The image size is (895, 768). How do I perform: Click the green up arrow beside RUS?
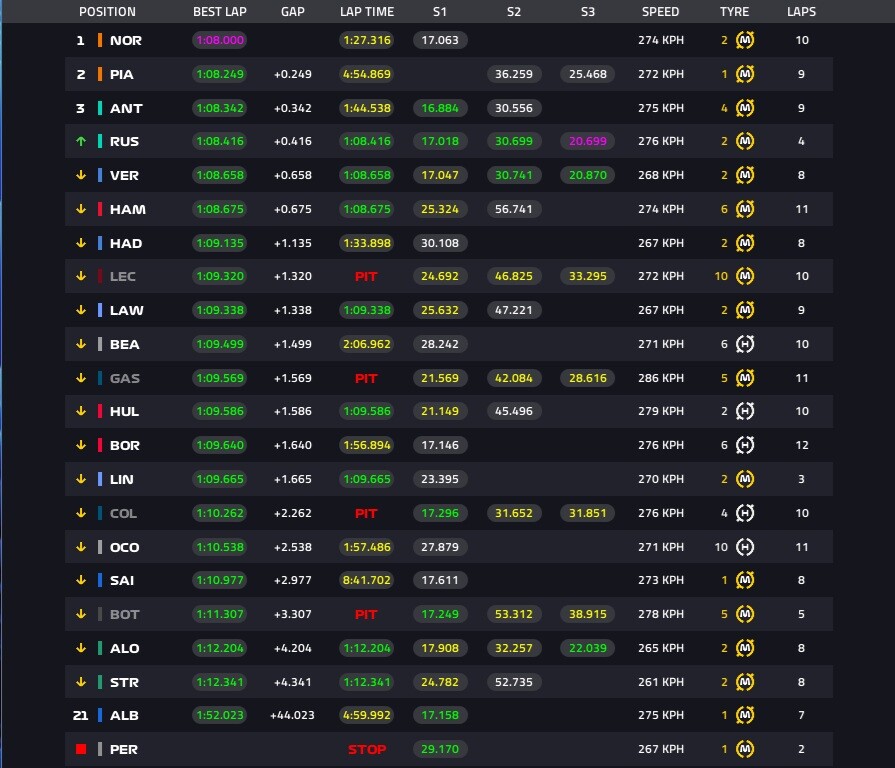tap(81, 141)
